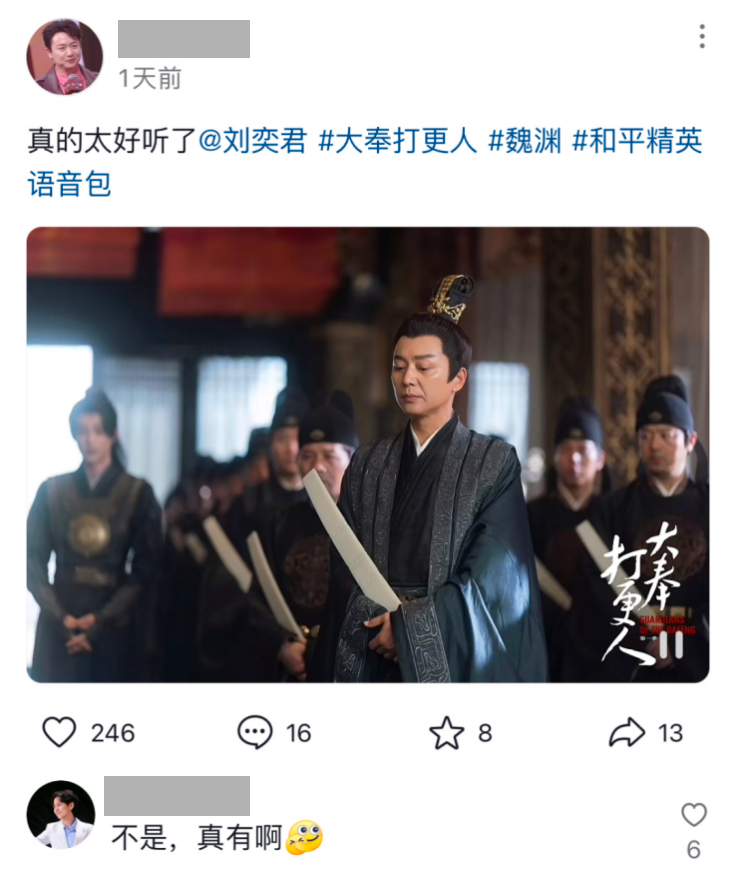Viewport: 748px width, 874px height.
Task: Open comments via speech bubble icon
Action: tap(255, 732)
